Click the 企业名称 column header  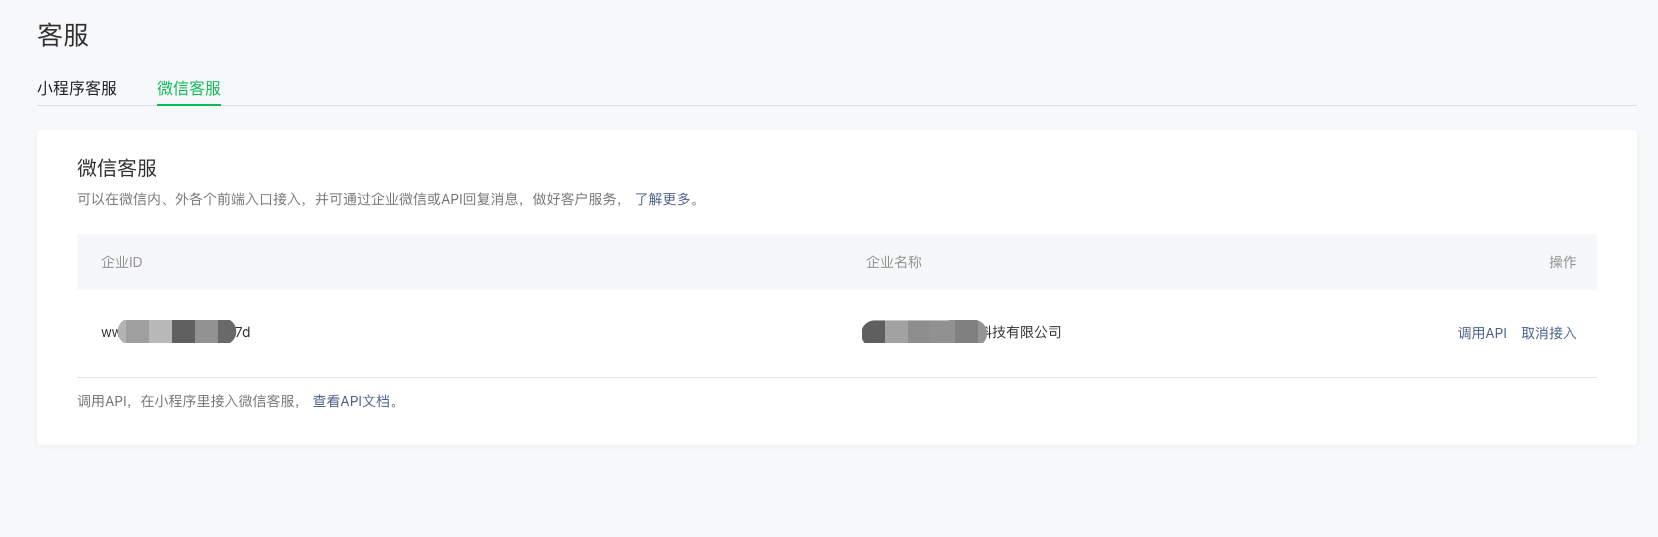[893, 262]
